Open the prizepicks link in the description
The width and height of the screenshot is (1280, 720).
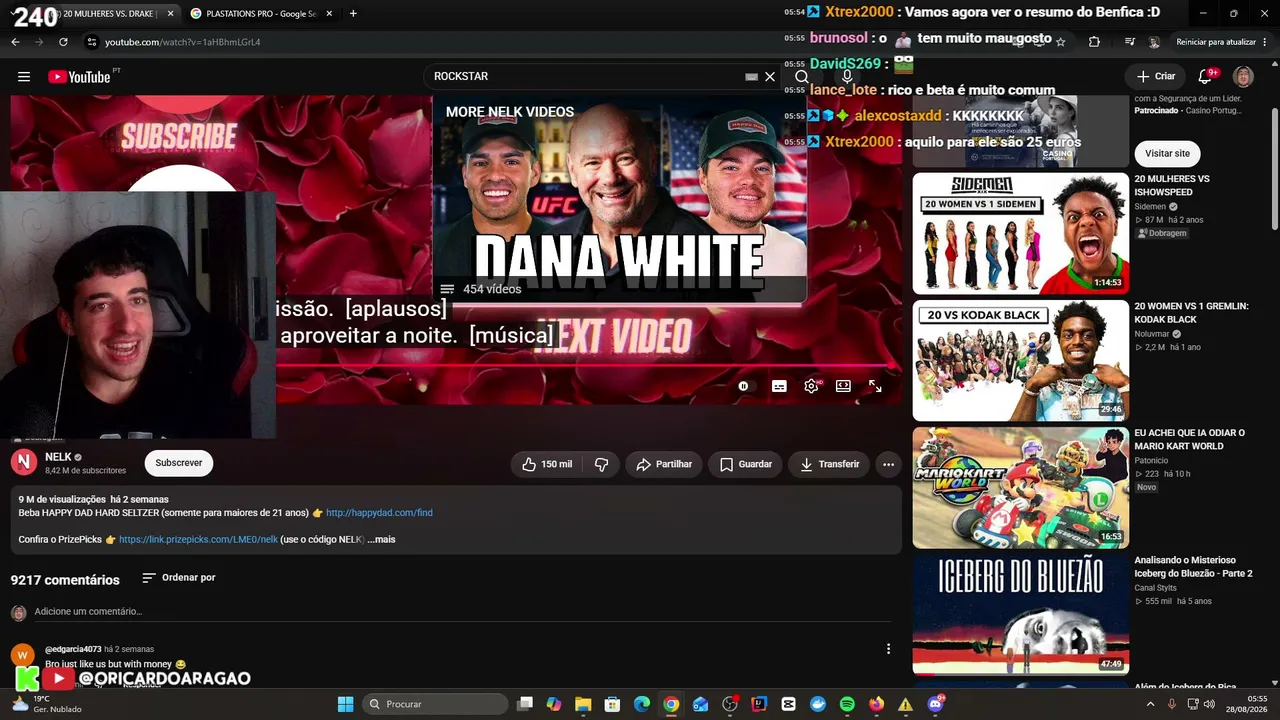[198, 540]
